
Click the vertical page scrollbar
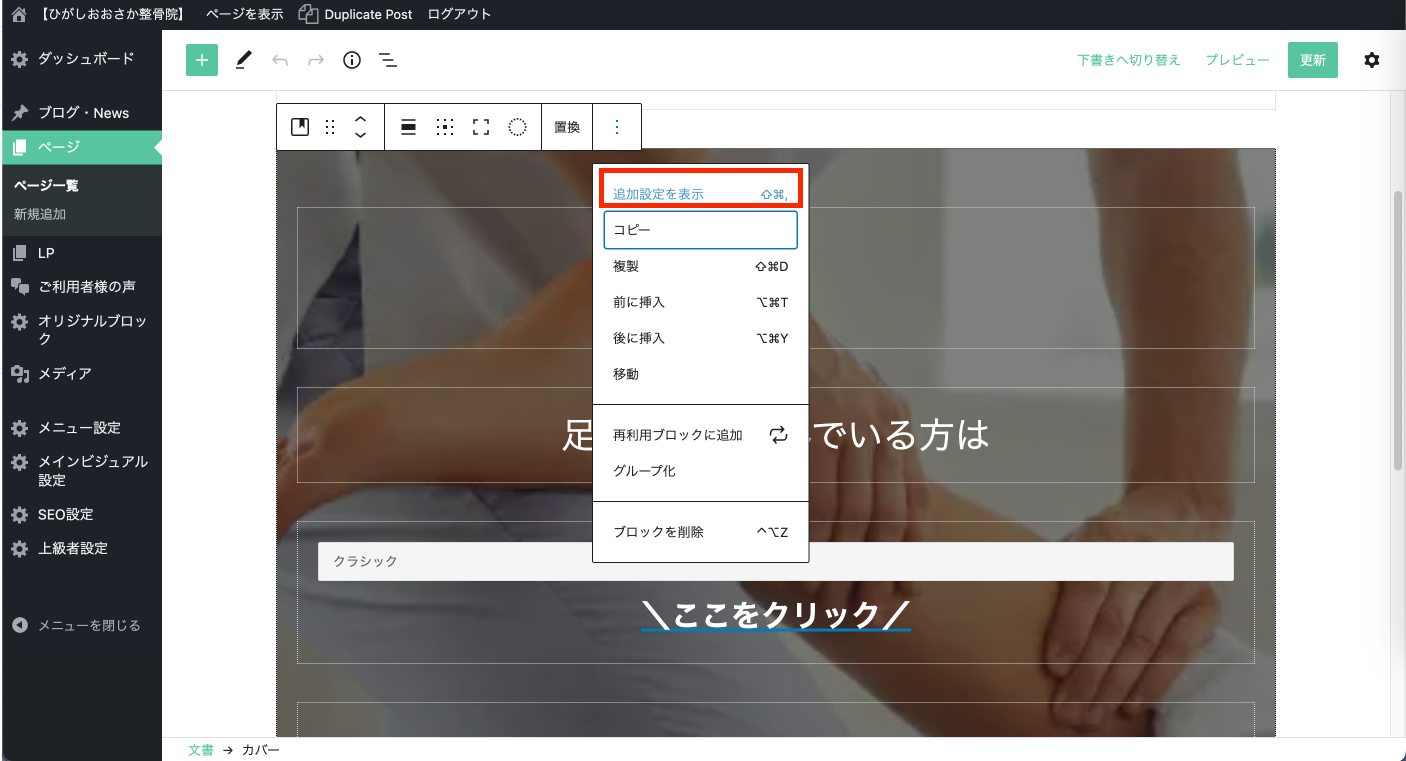click(1398, 330)
